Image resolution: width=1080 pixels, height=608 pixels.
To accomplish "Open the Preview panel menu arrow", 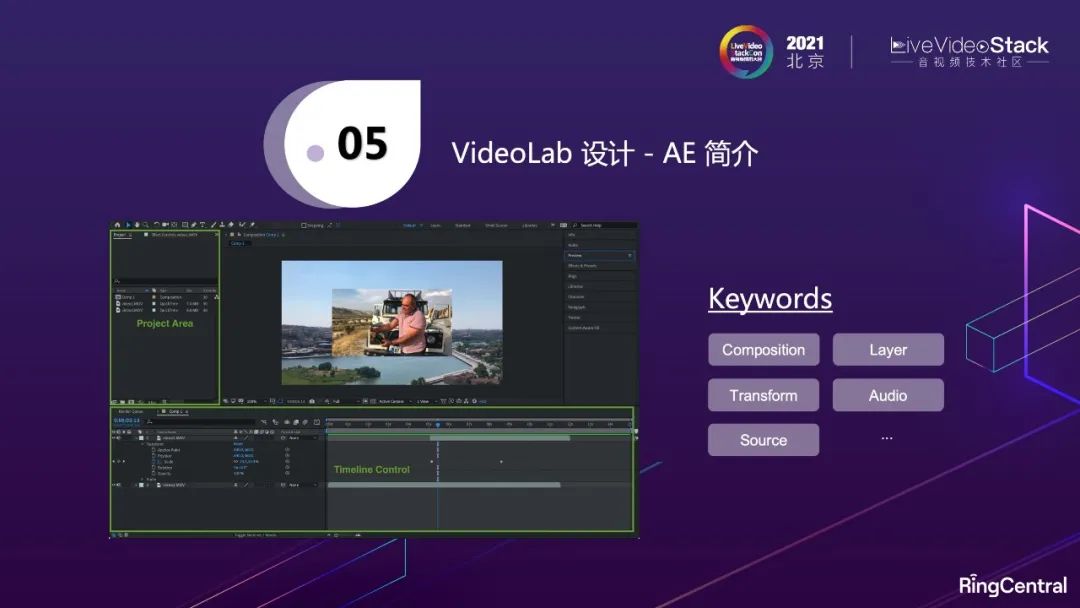I will point(630,255).
